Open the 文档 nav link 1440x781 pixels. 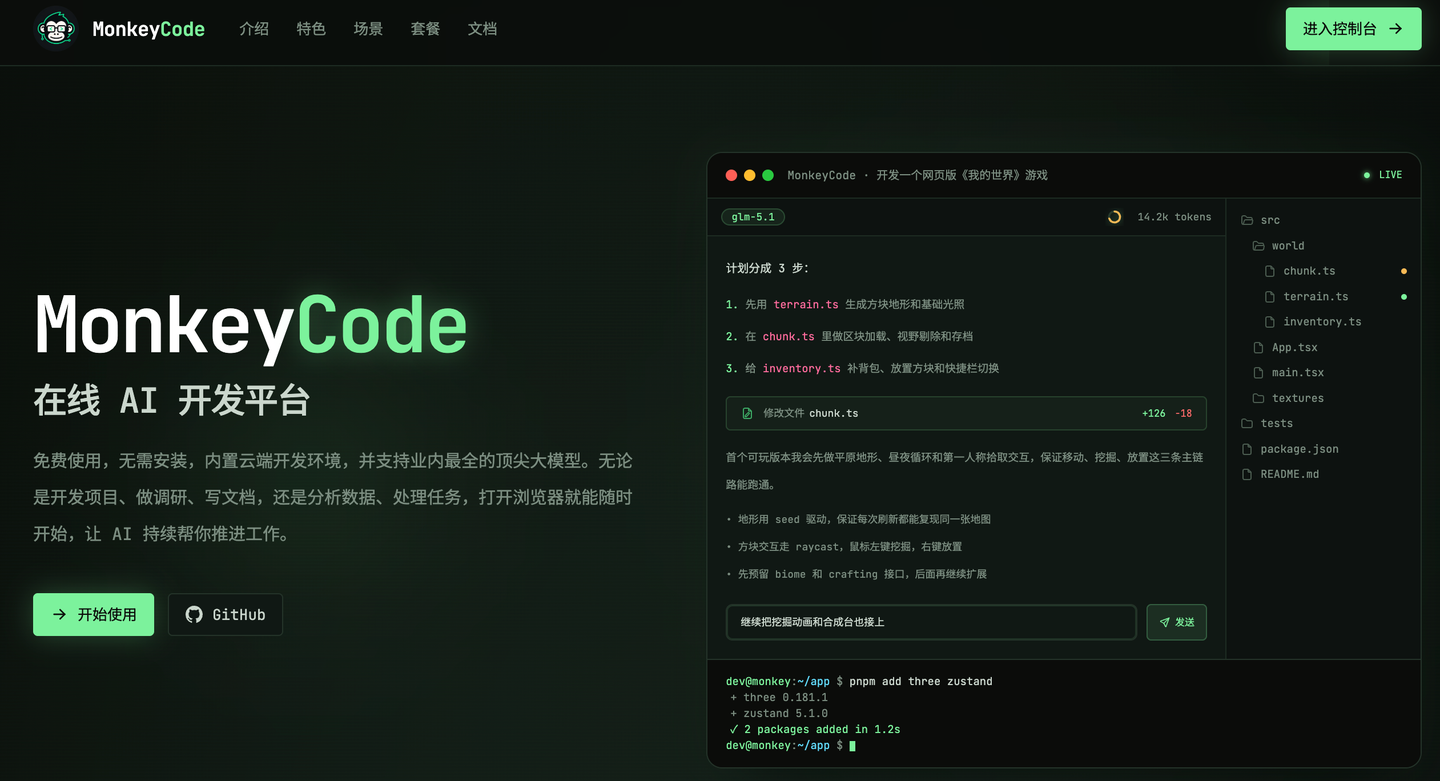coord(482,29)
